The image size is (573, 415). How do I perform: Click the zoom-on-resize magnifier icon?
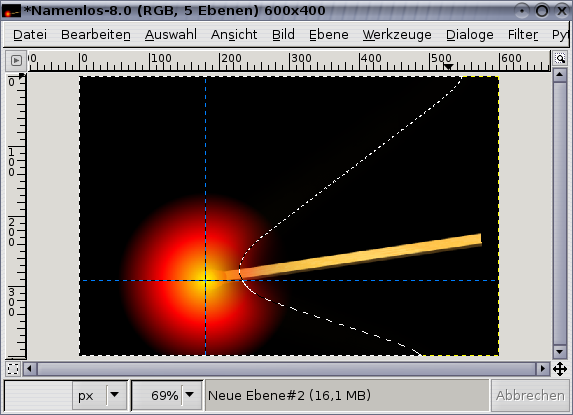[x=560, y=58]
